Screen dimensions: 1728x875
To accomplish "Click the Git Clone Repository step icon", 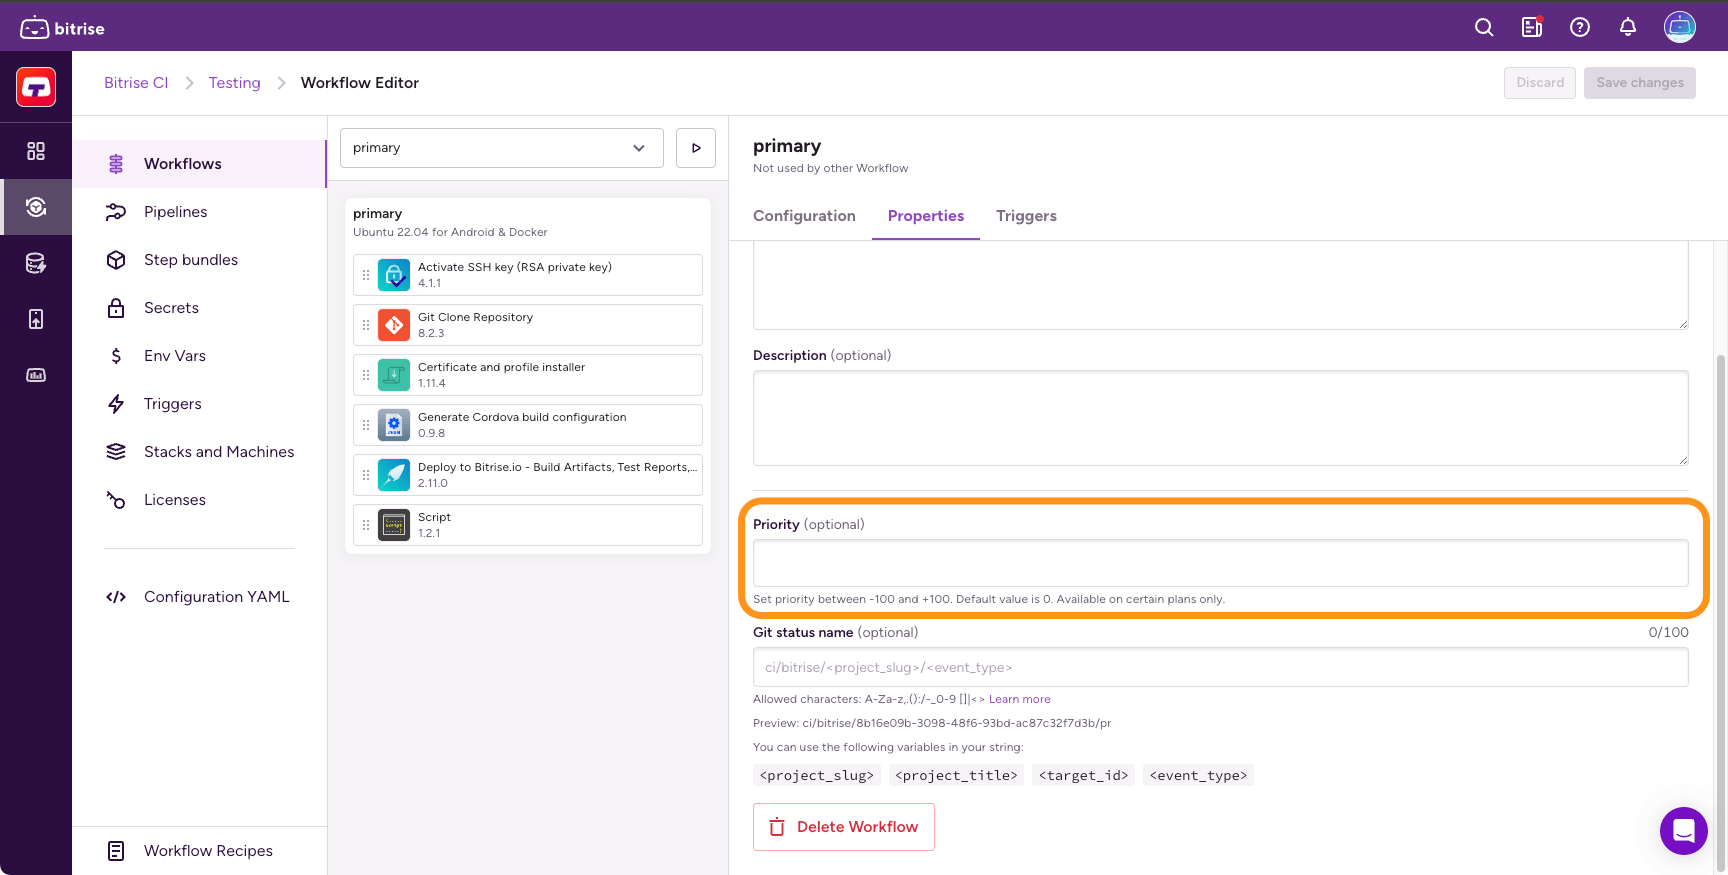I will pos(394,325).
